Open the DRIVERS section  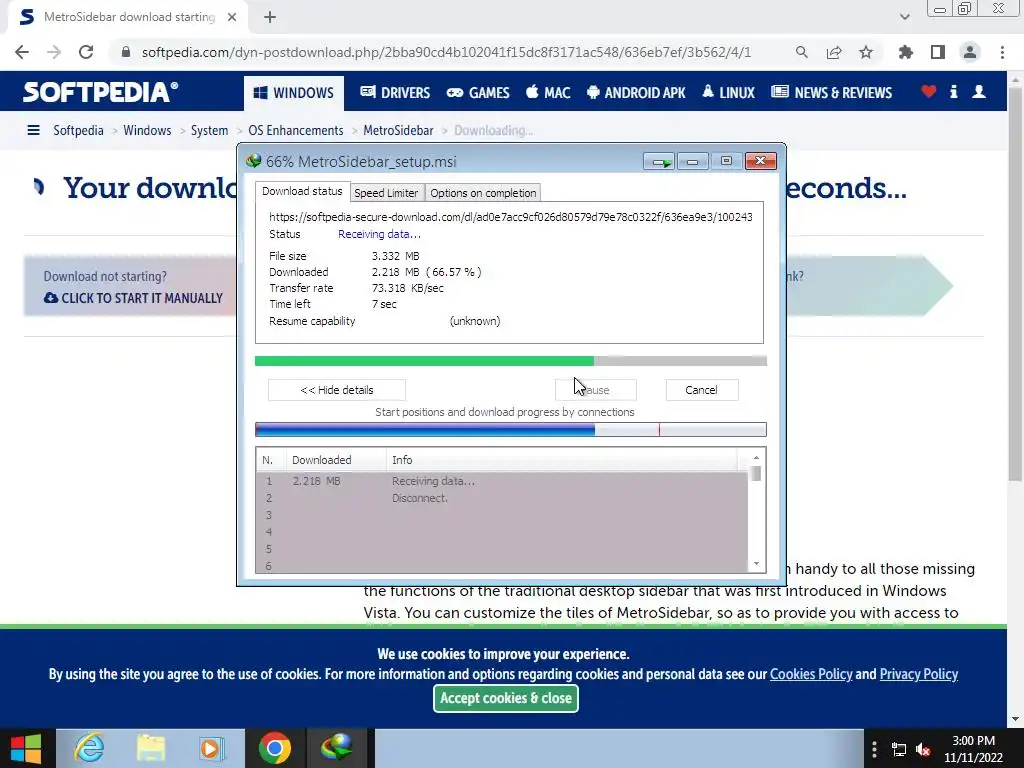tap(395, 93)
